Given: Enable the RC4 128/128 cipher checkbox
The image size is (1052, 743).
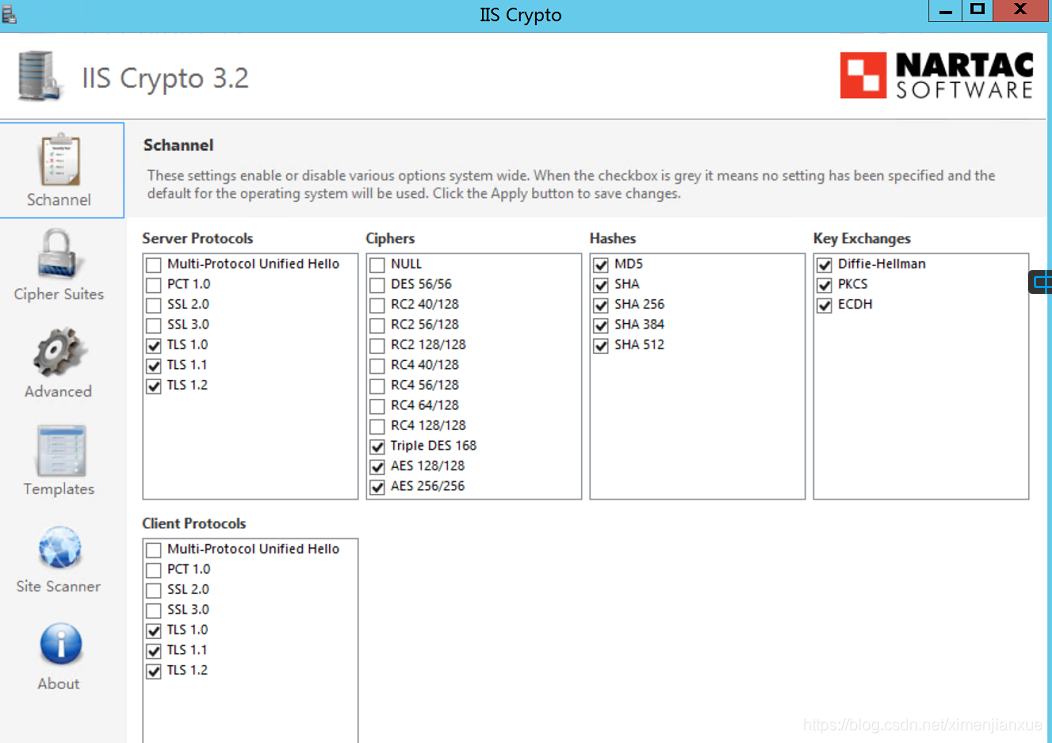Looking at the screenshot, I should click(377, 426).
